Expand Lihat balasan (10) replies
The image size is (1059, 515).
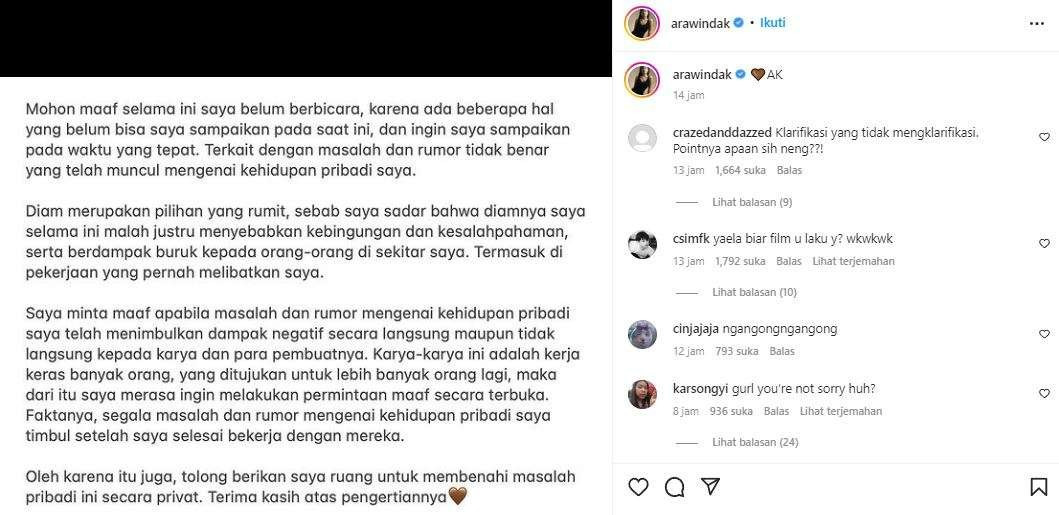[x=745, y=292]
